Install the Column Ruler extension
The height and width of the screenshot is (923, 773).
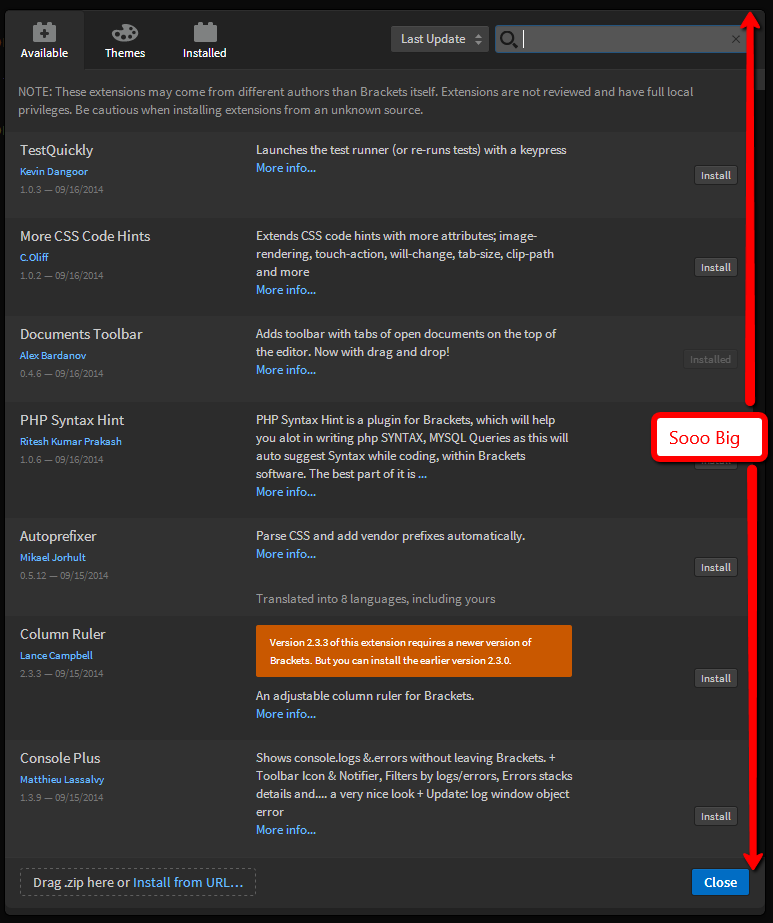tap(715, 678)
